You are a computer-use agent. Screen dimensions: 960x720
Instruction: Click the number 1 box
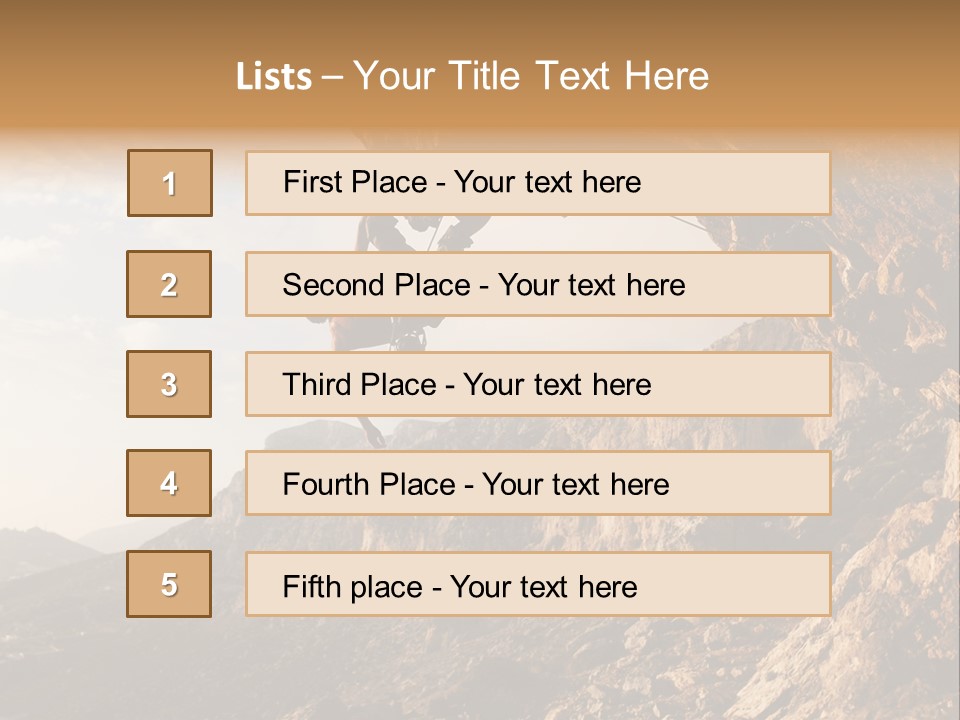point(170,183)
